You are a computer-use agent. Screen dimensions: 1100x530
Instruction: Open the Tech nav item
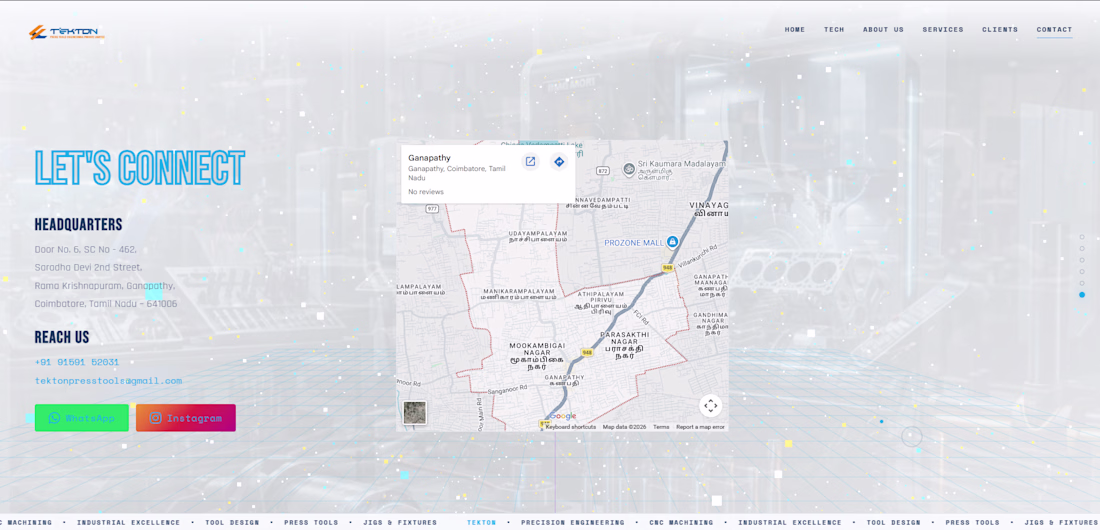[x=834, y=29]
